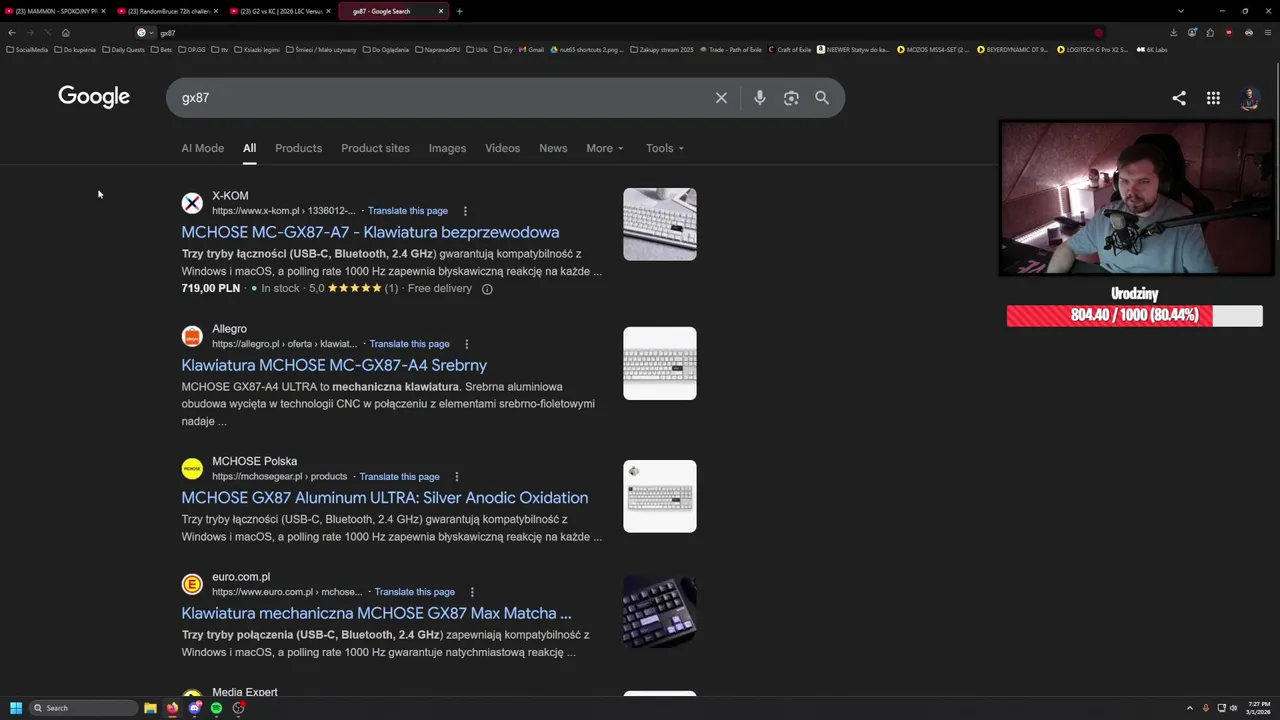Click the MCHOSE Polska site favicon
The height and width of the screenshot is (720, 1280).
pyautogui.click(x=192, y=469)
